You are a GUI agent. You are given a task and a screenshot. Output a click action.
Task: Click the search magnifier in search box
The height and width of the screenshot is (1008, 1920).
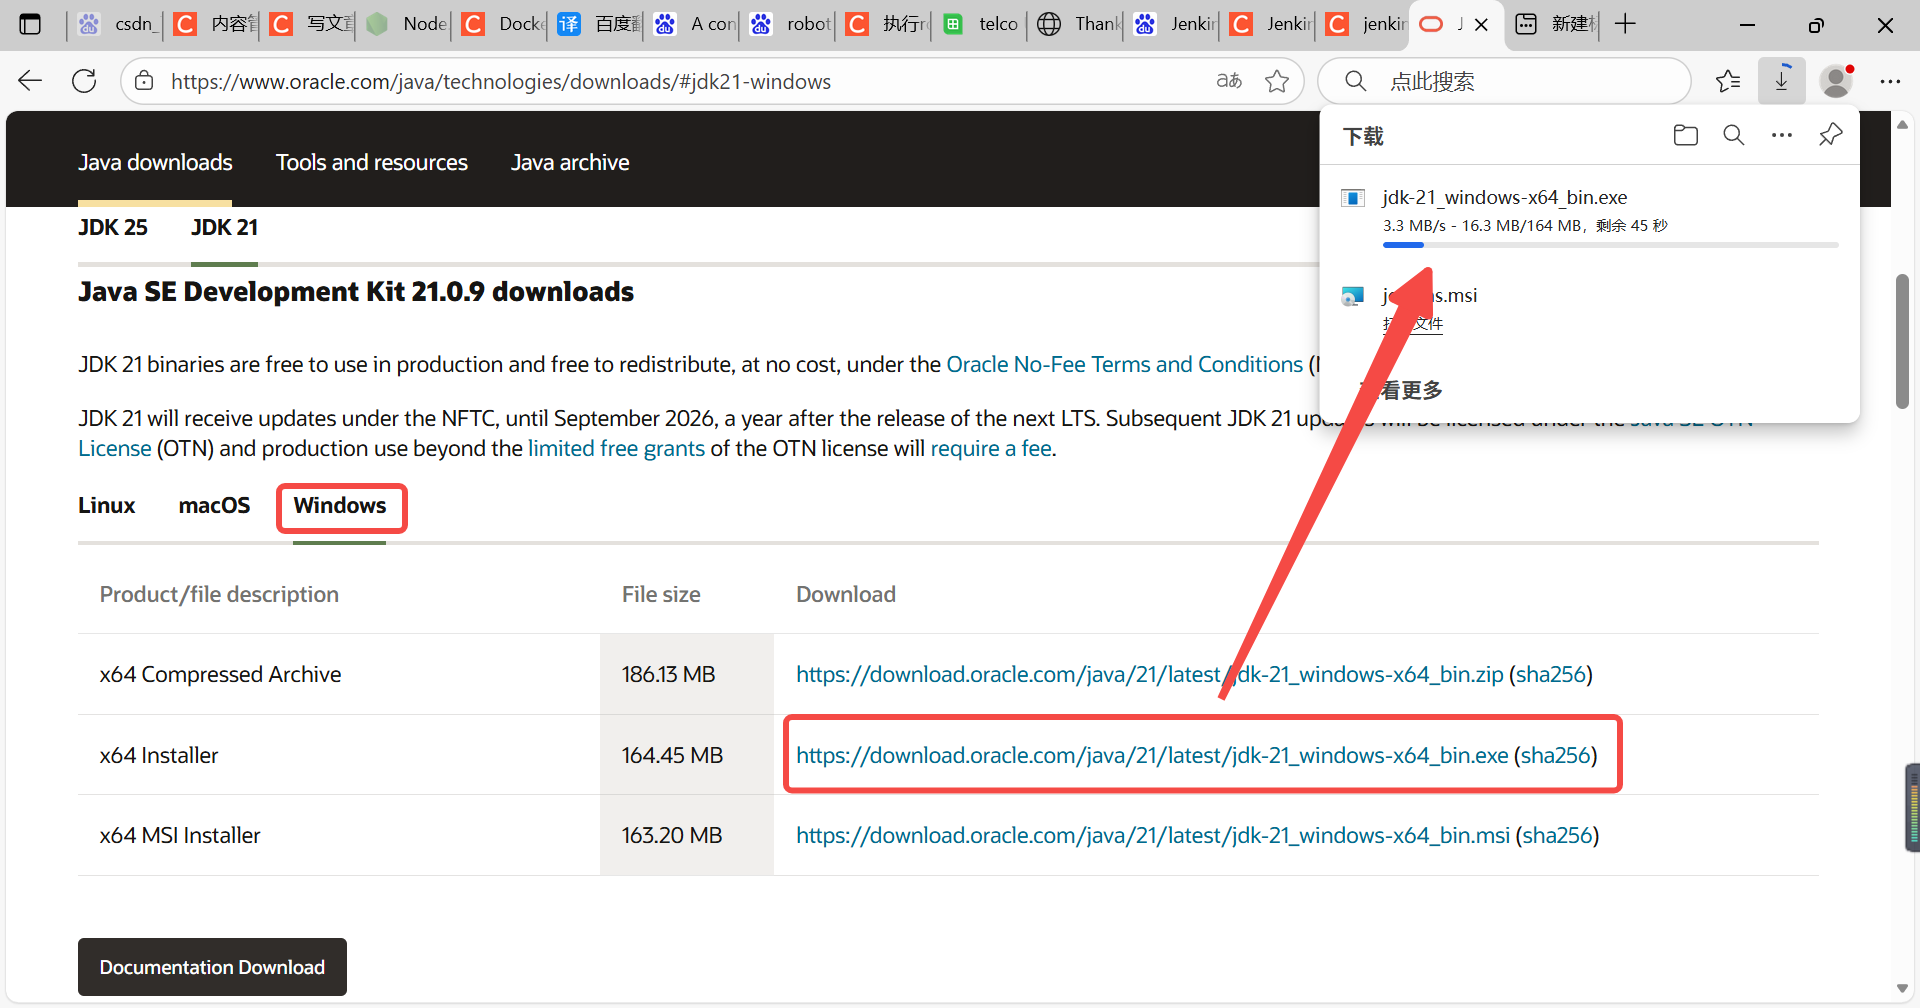1356,81
